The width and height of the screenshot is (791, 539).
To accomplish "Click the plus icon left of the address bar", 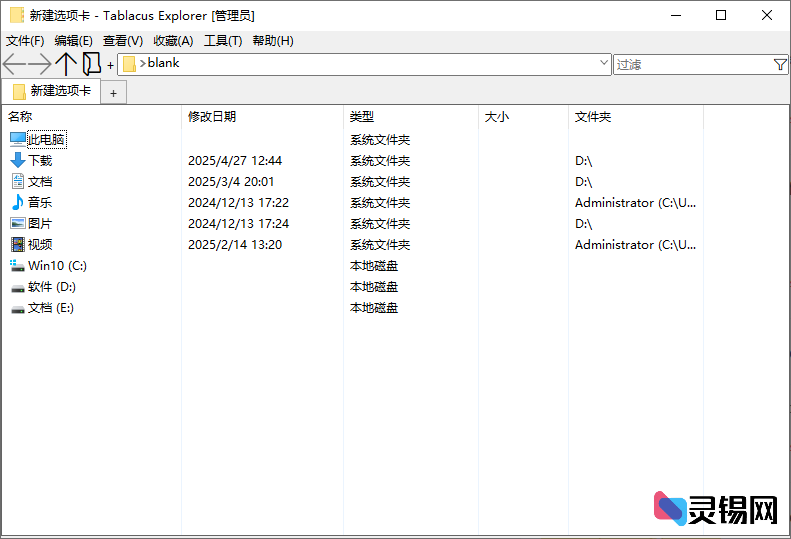I will click(110, 65).
